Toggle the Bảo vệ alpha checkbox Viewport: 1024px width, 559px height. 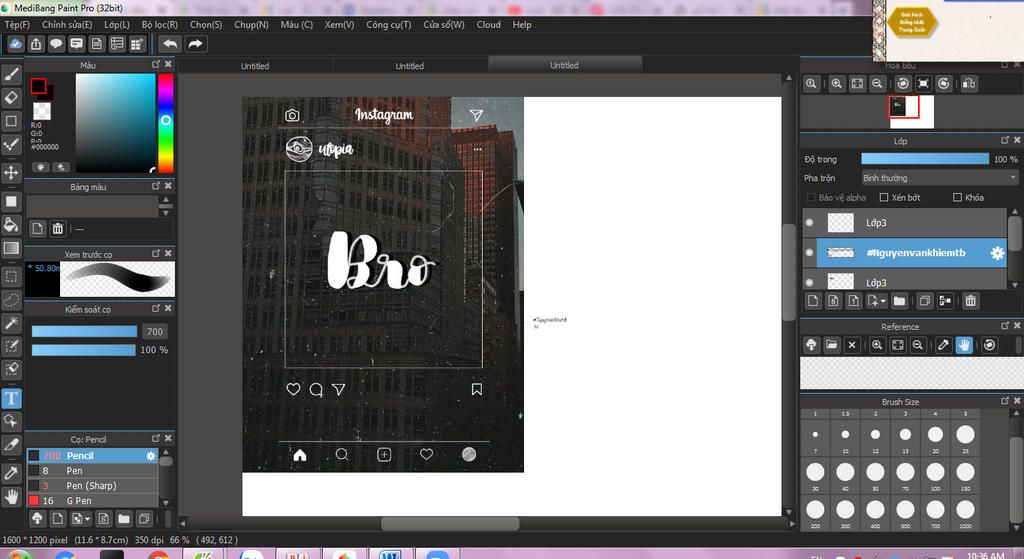(811, 197)
